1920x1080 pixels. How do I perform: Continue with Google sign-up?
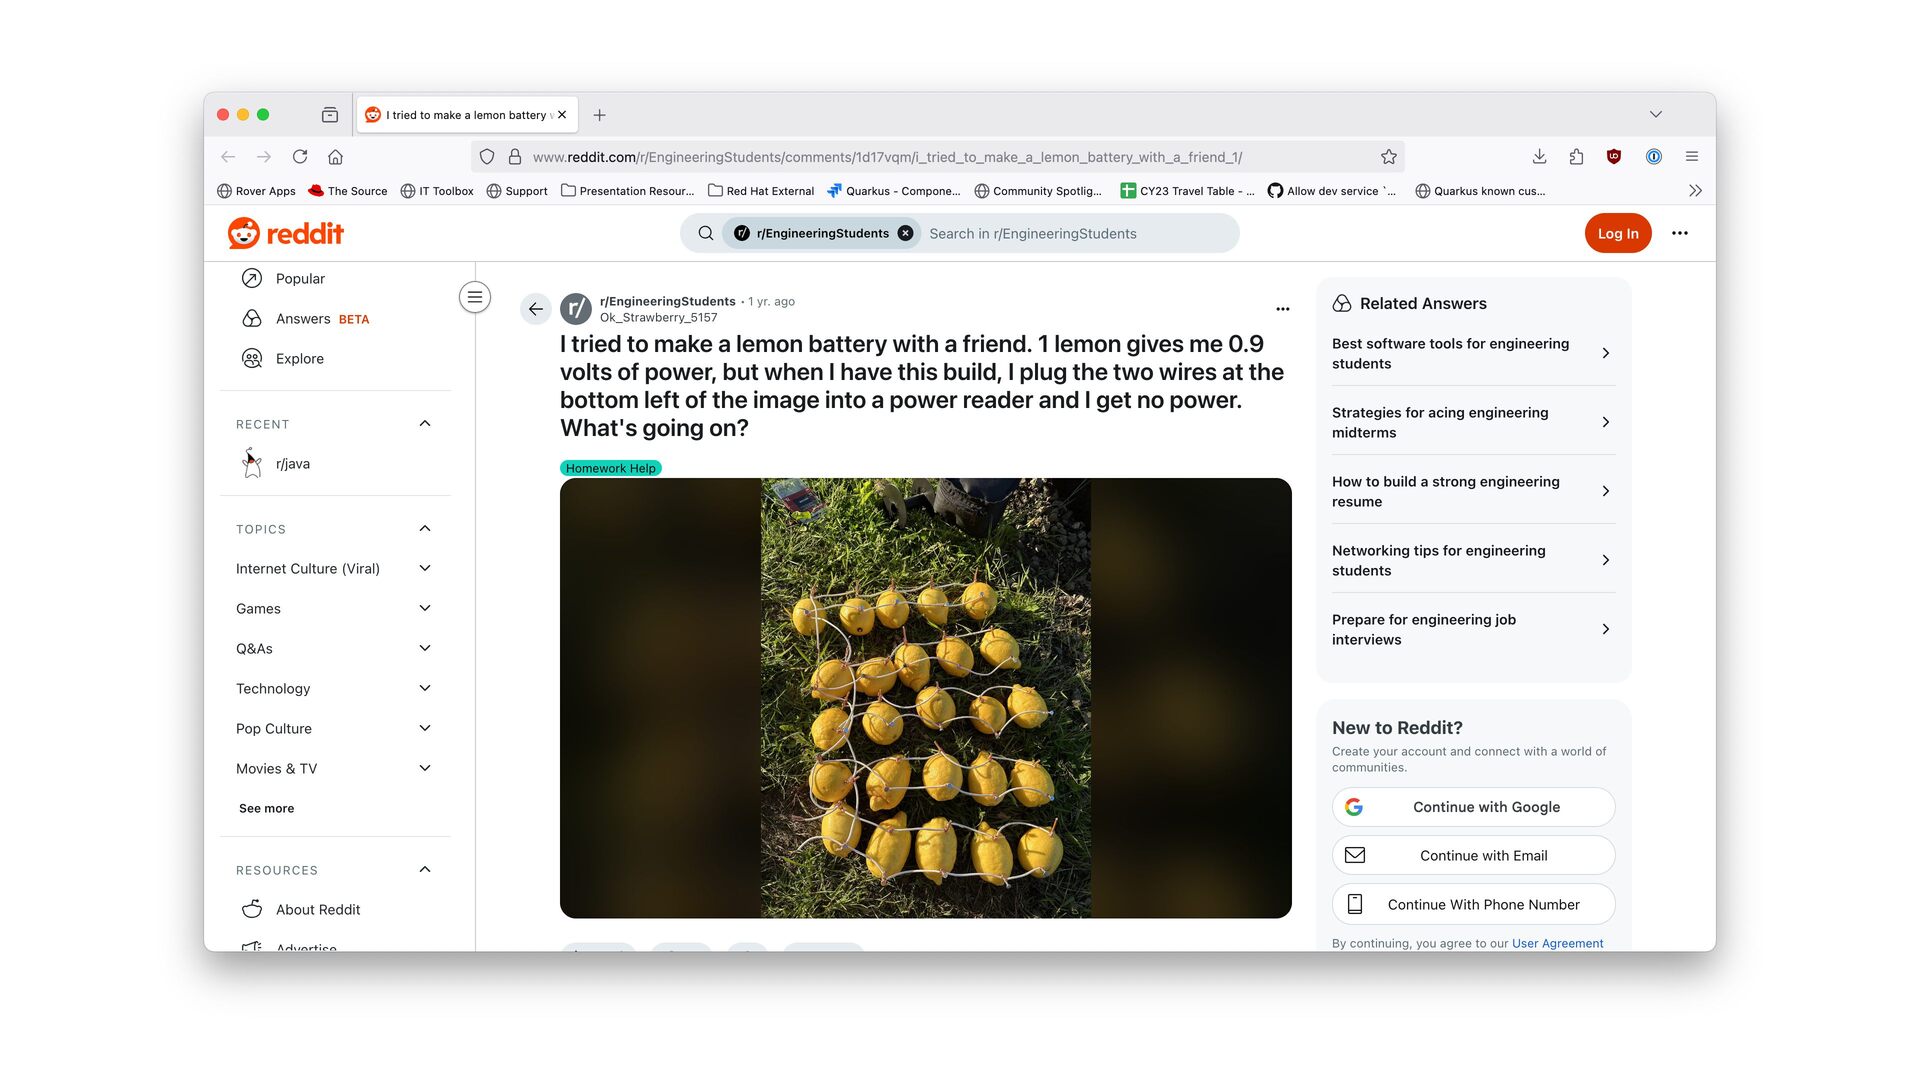click(x=1473, y=807)
